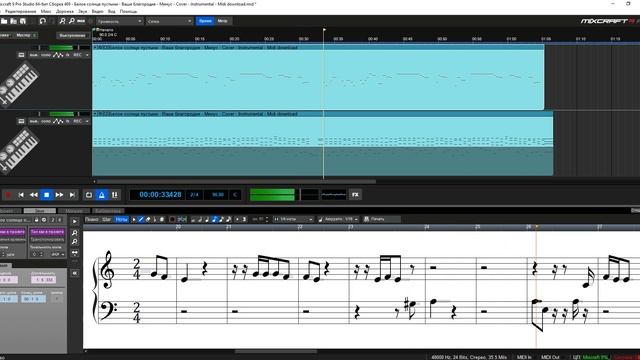The image size is (640, 360).
Task: Click the tempo time signature 2/4 field
Action: click(194, 195)
